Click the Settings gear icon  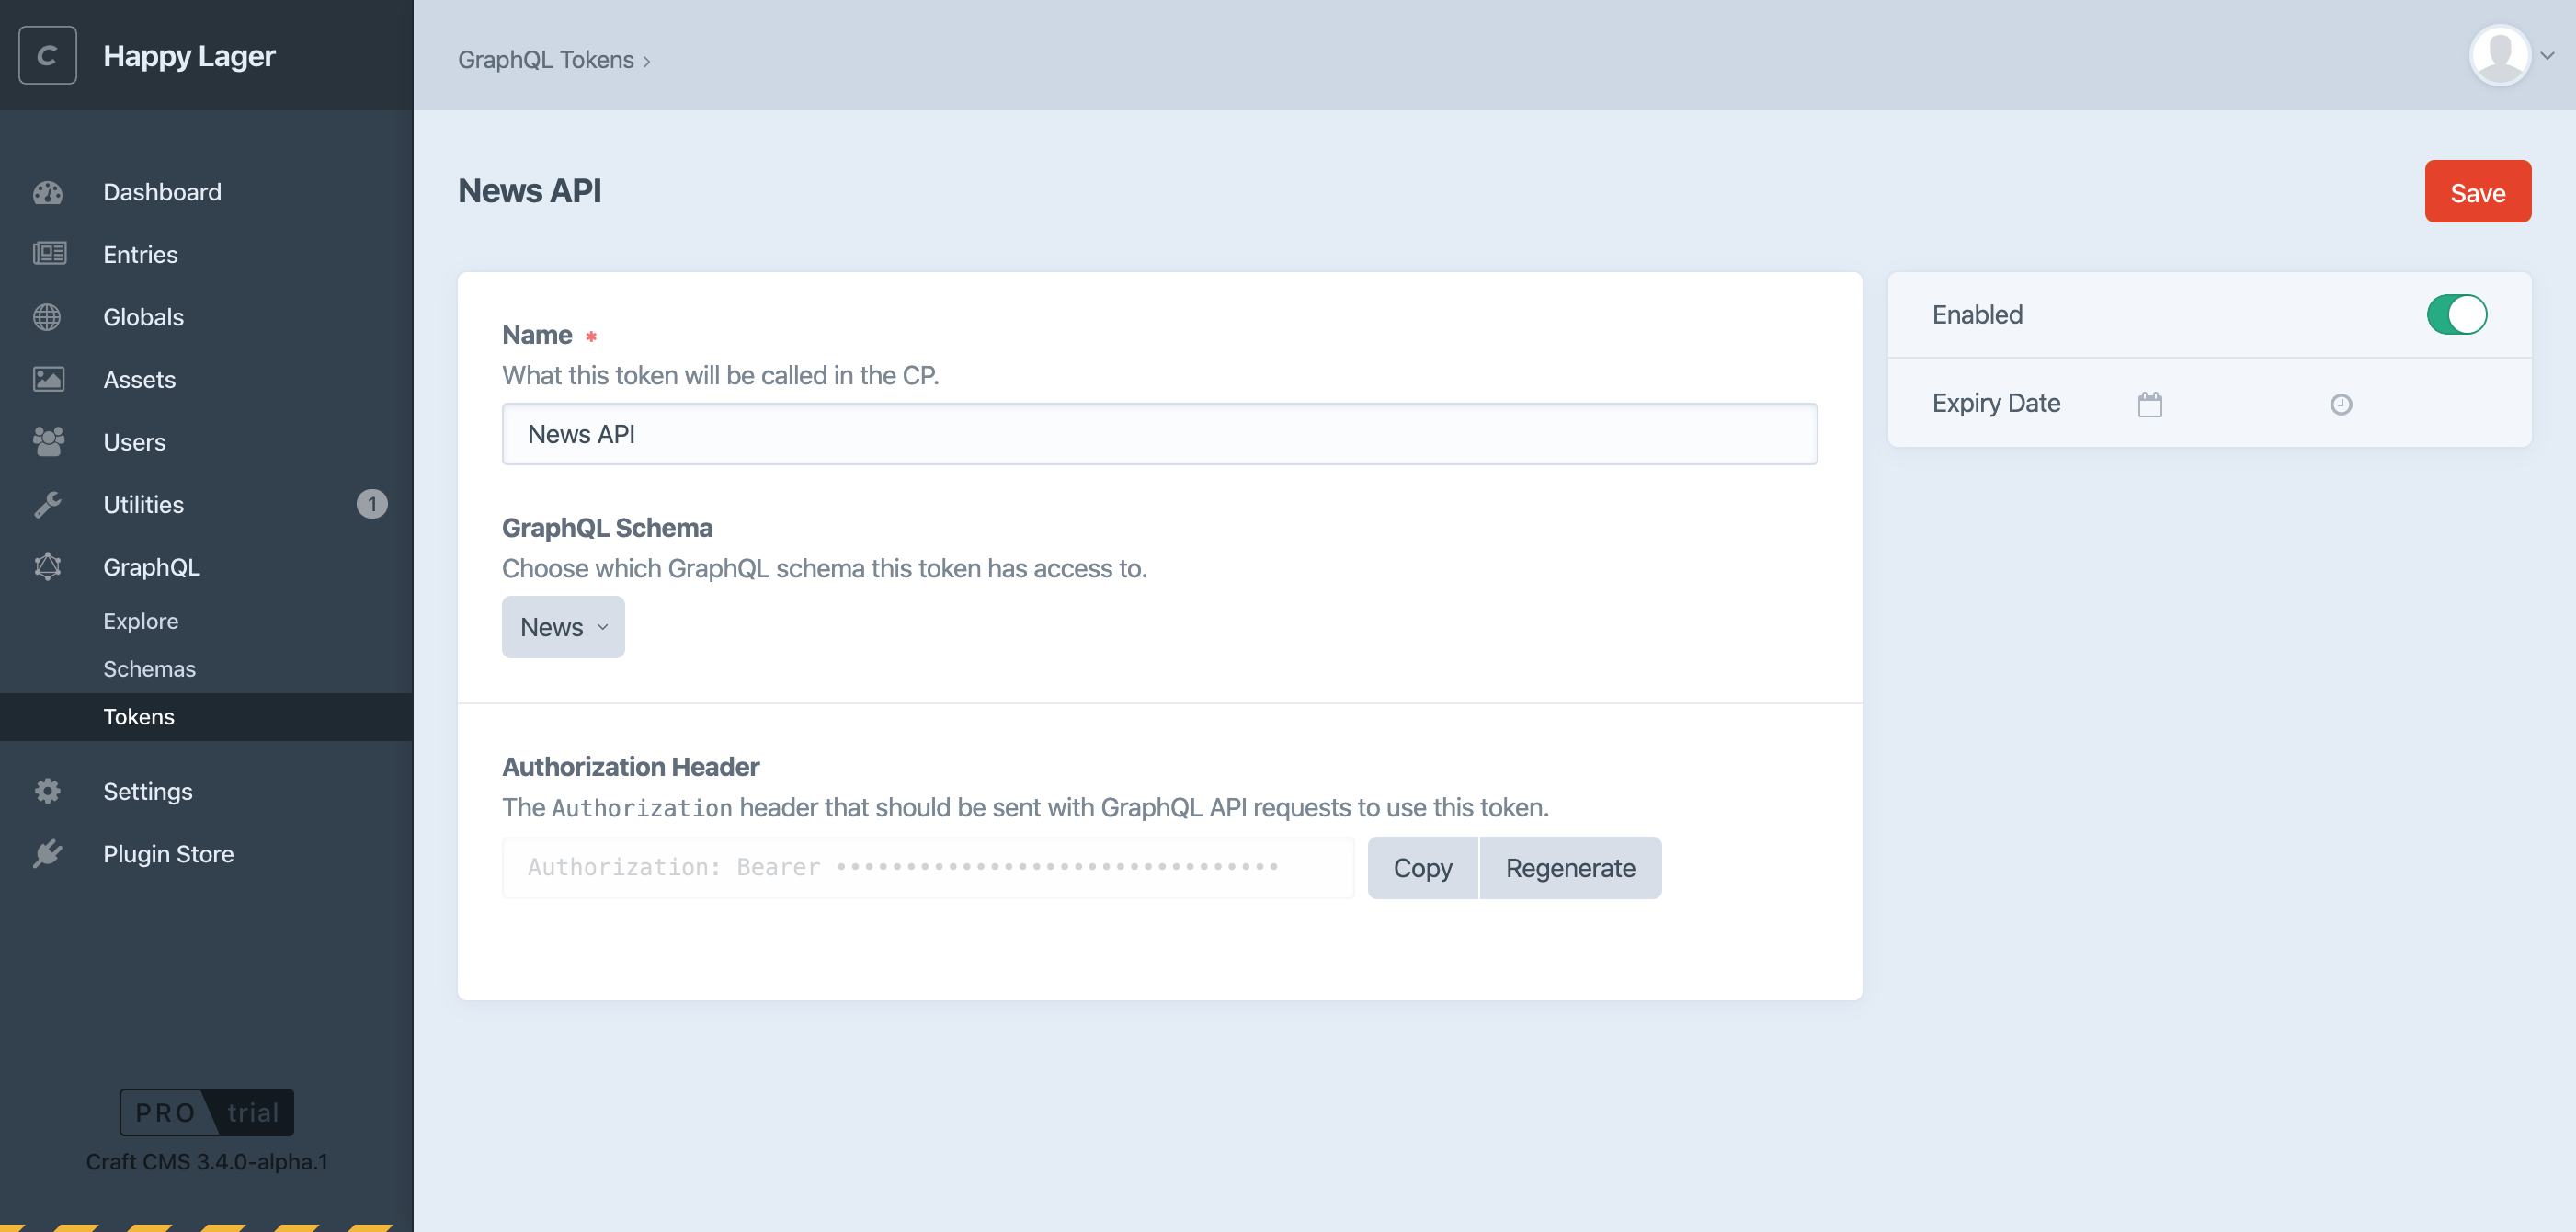click(47, 791)
